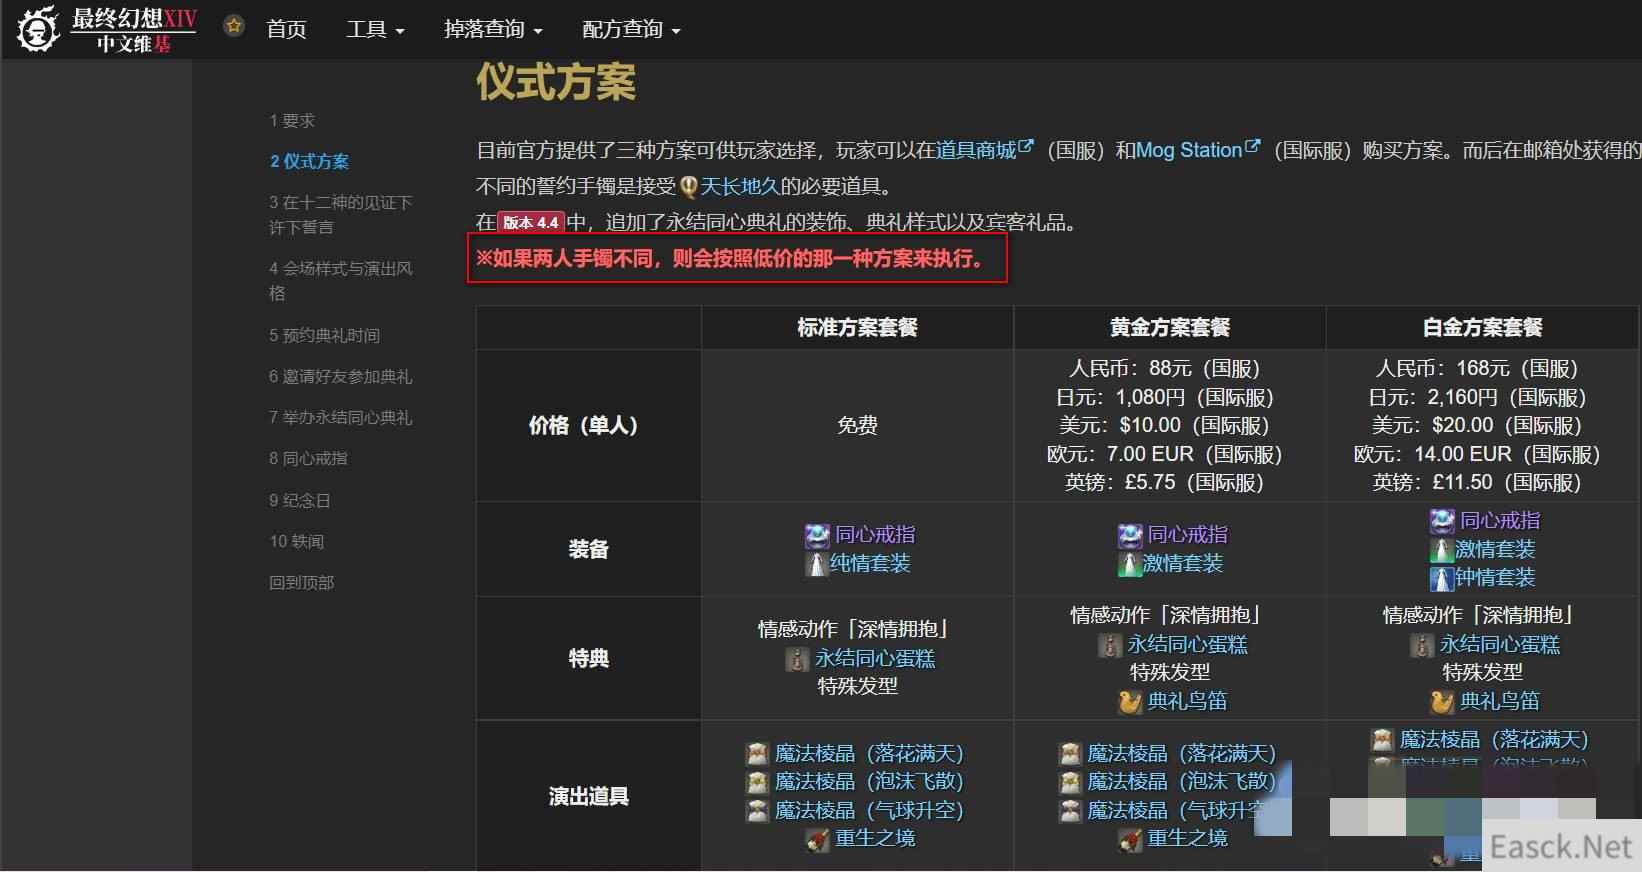Click the 钟情套装 icon

pyautogui.click(x=1442, y=578)
